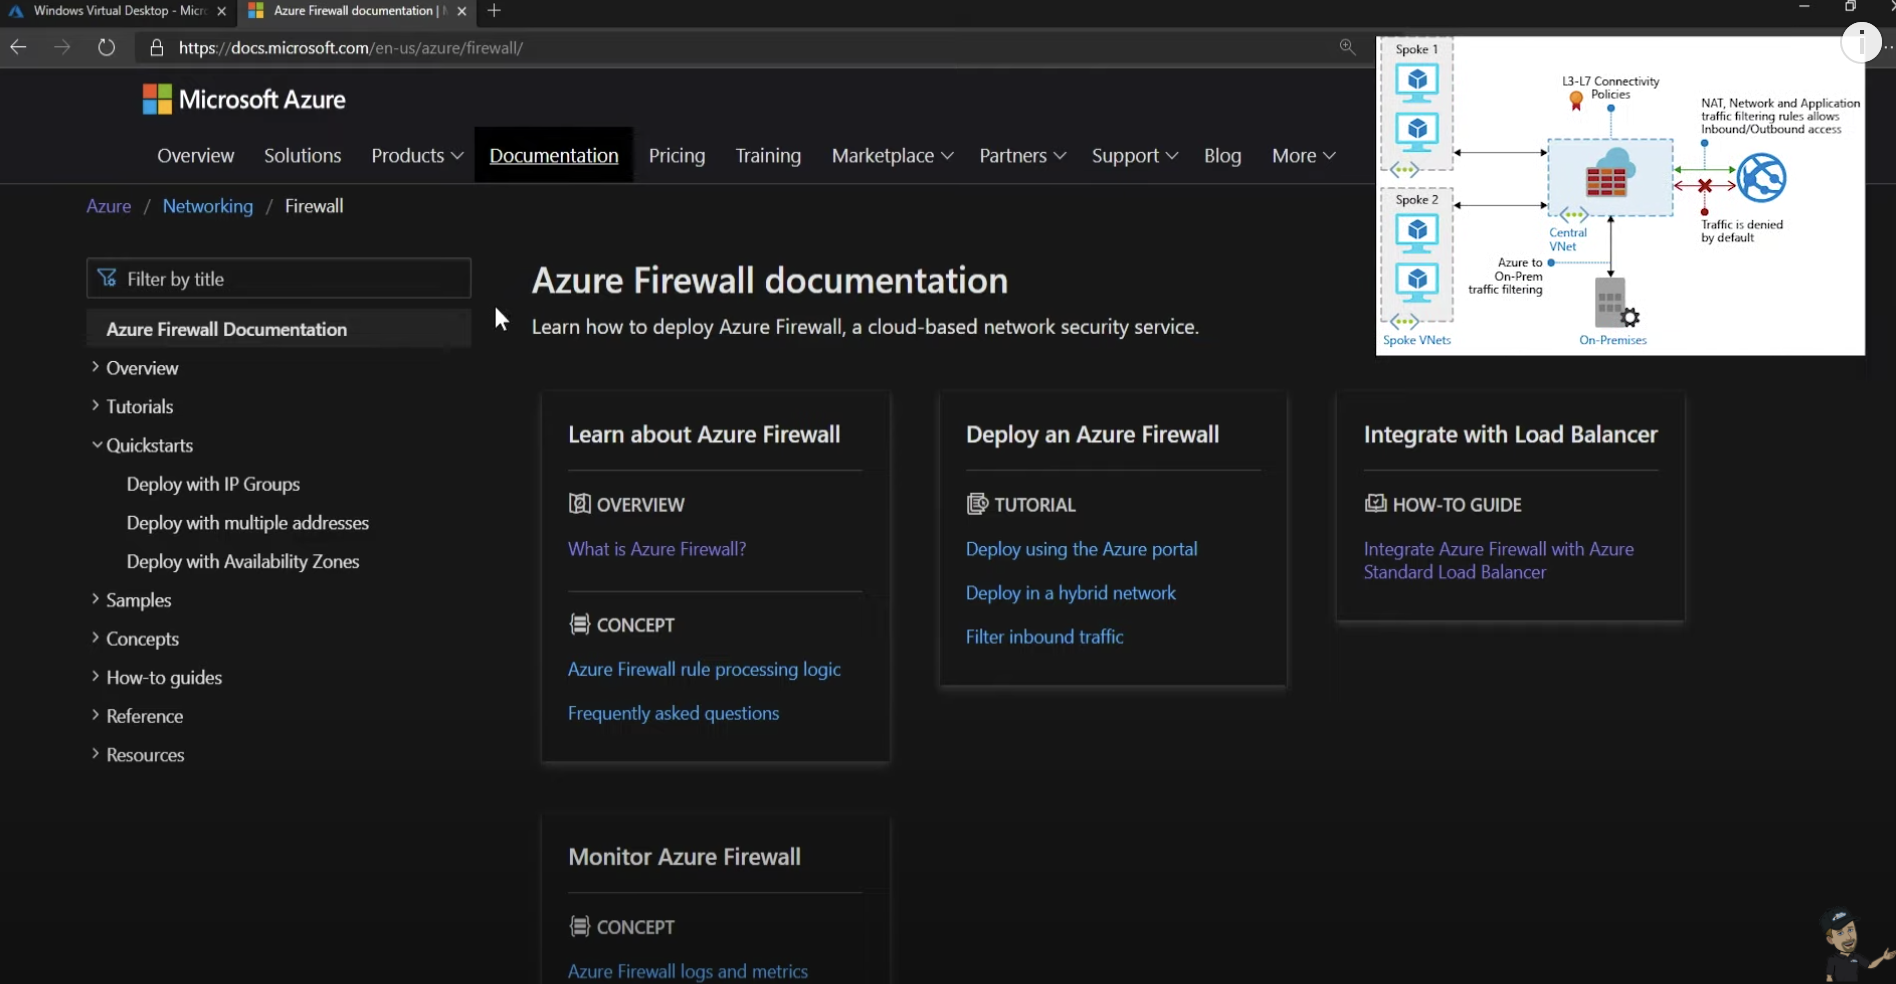1896x984 pixels.
Task: Click the Azure Firewall architecture diagram thumbnail
Action: [x=1619, y=196]
